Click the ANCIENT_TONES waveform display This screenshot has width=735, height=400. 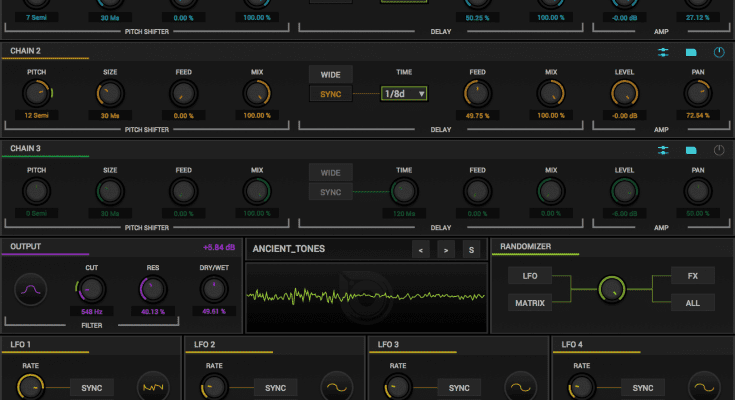pyautogui.click(x=365, y=297)
